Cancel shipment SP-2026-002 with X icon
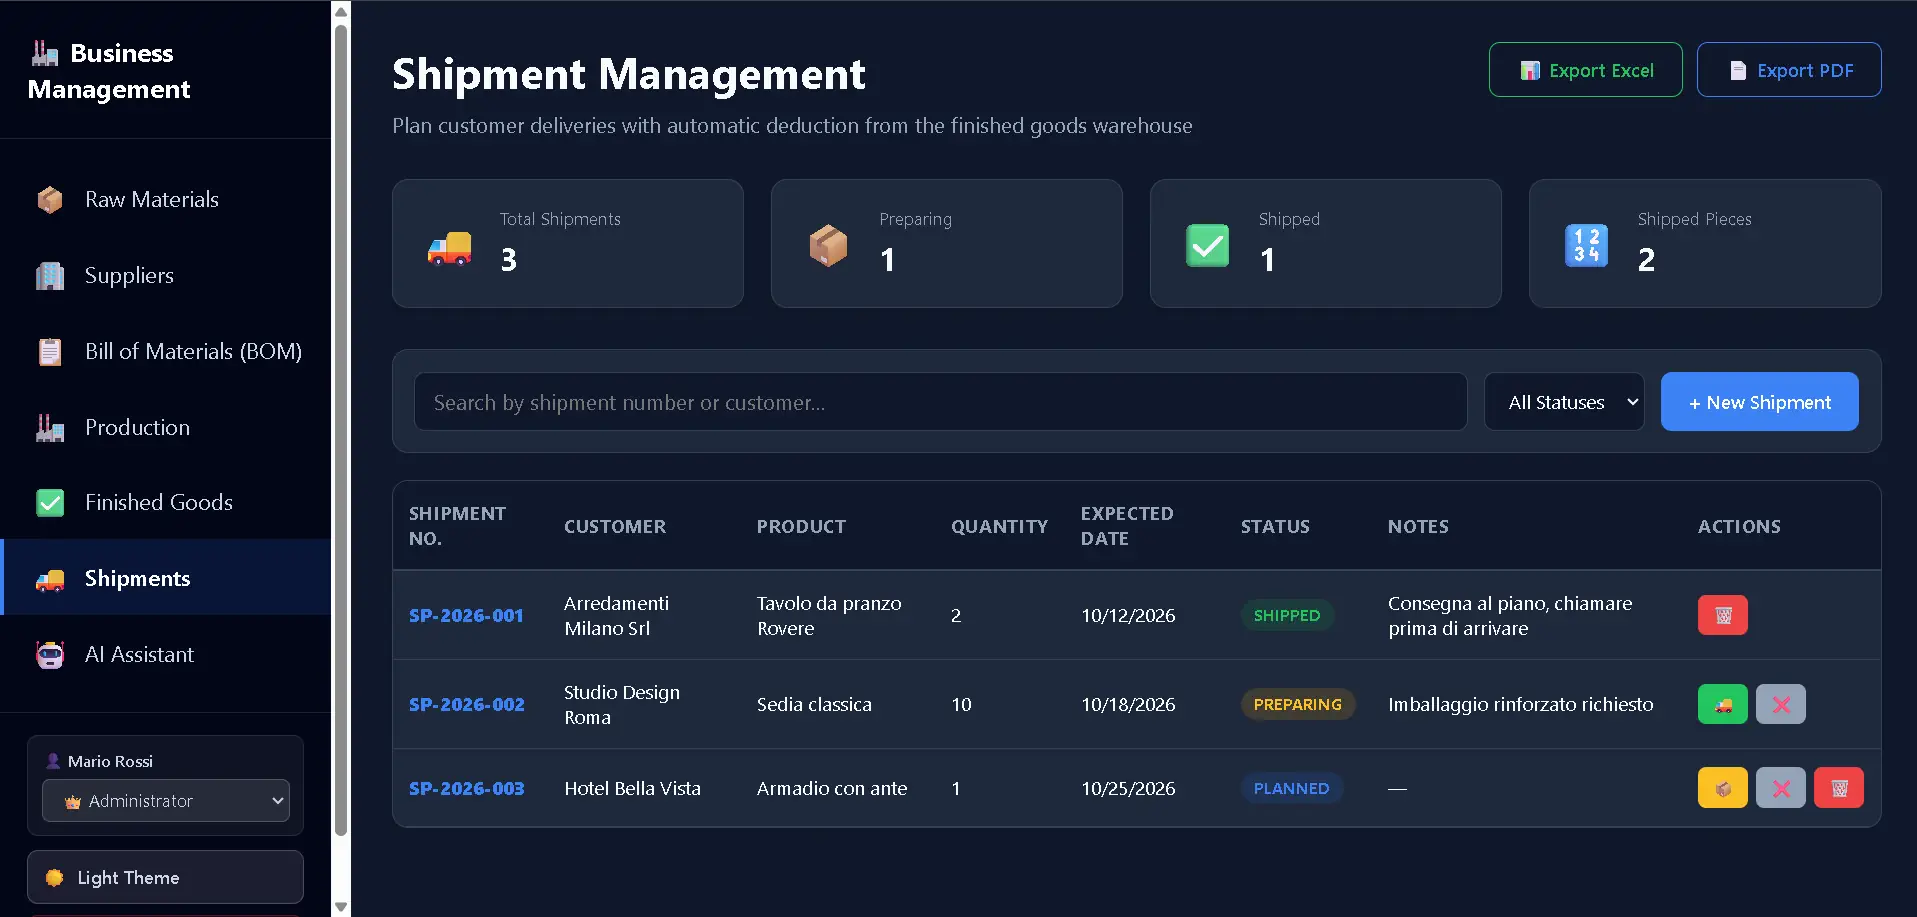1917x917 pixels. [1780, 704]
